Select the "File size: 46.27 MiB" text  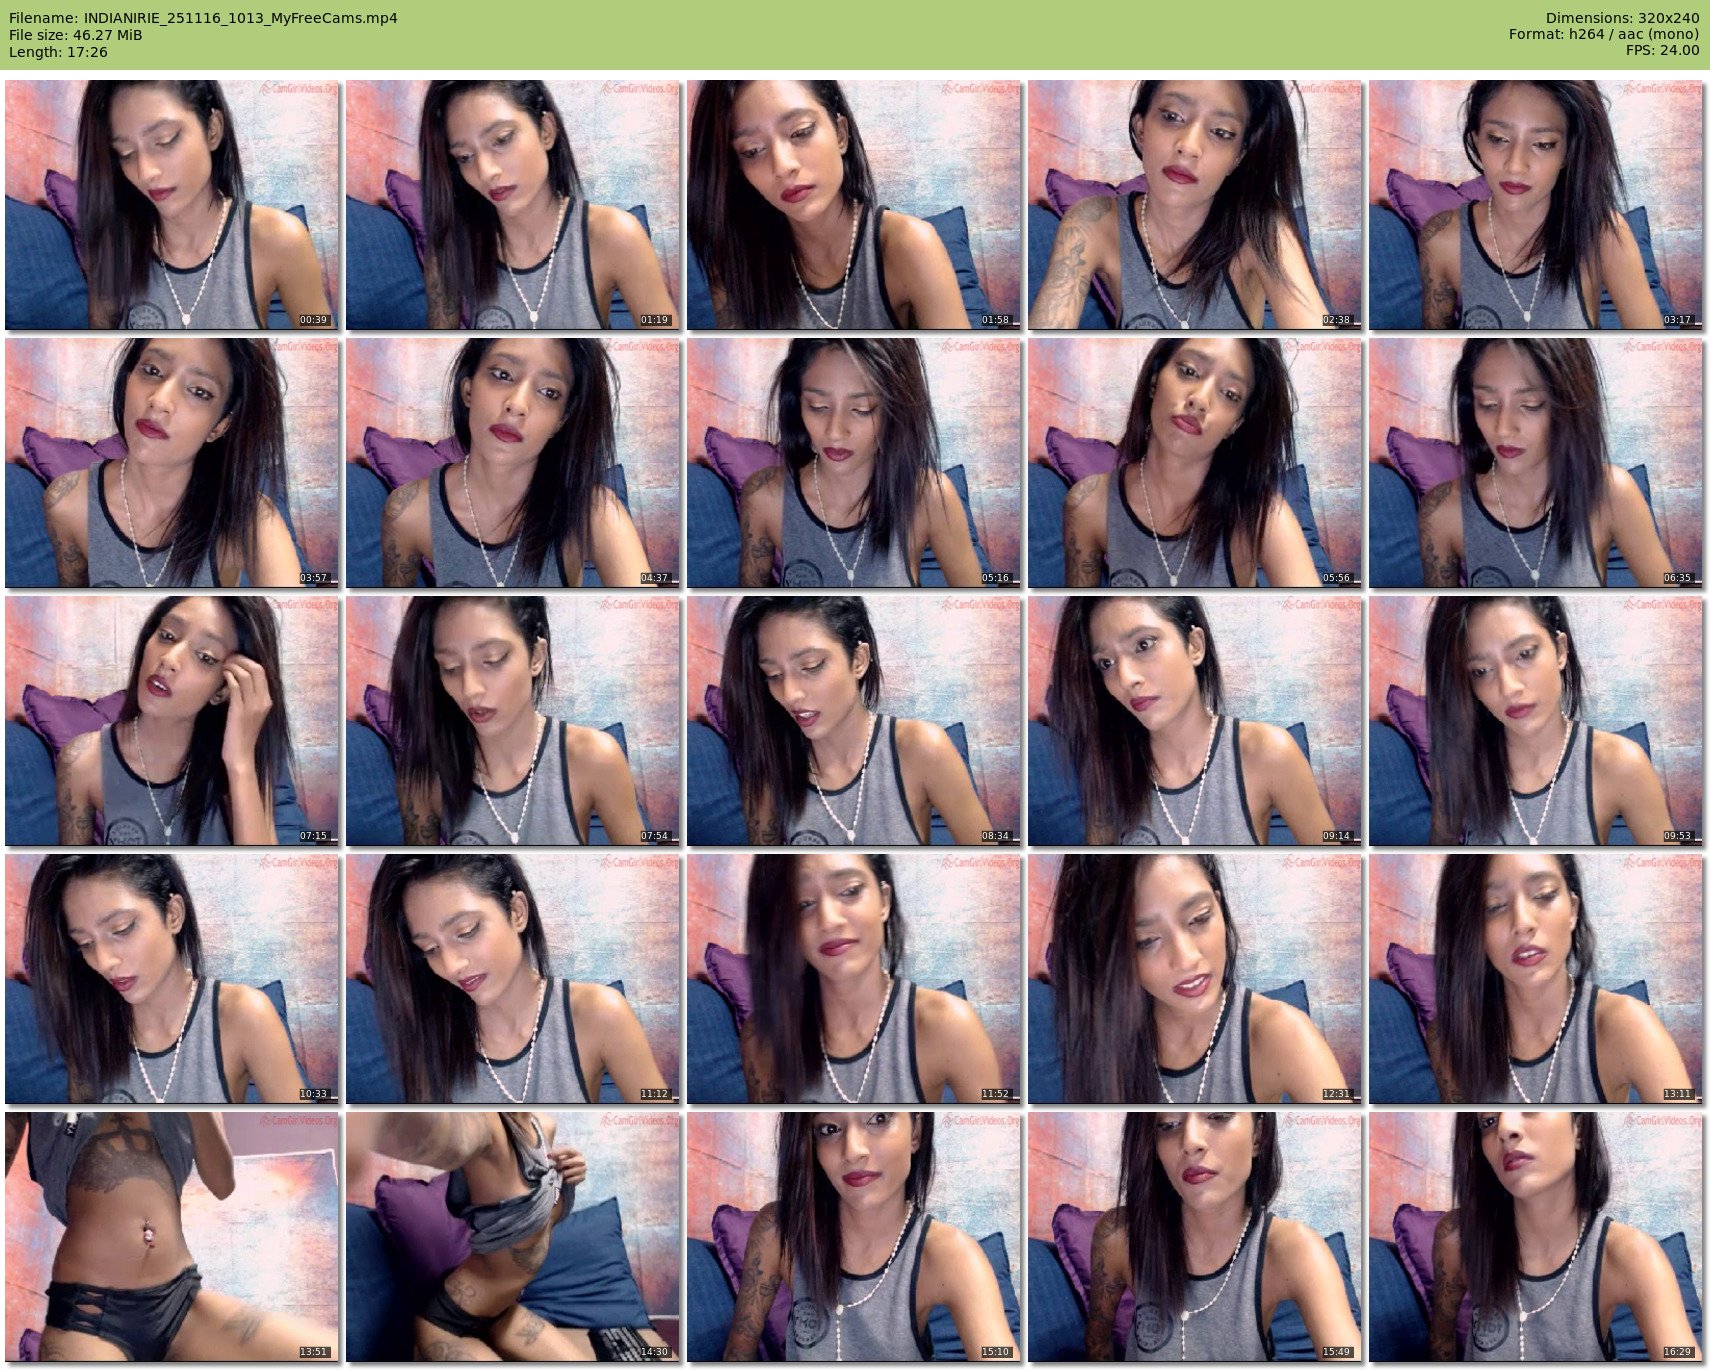[x=75, y=35]
